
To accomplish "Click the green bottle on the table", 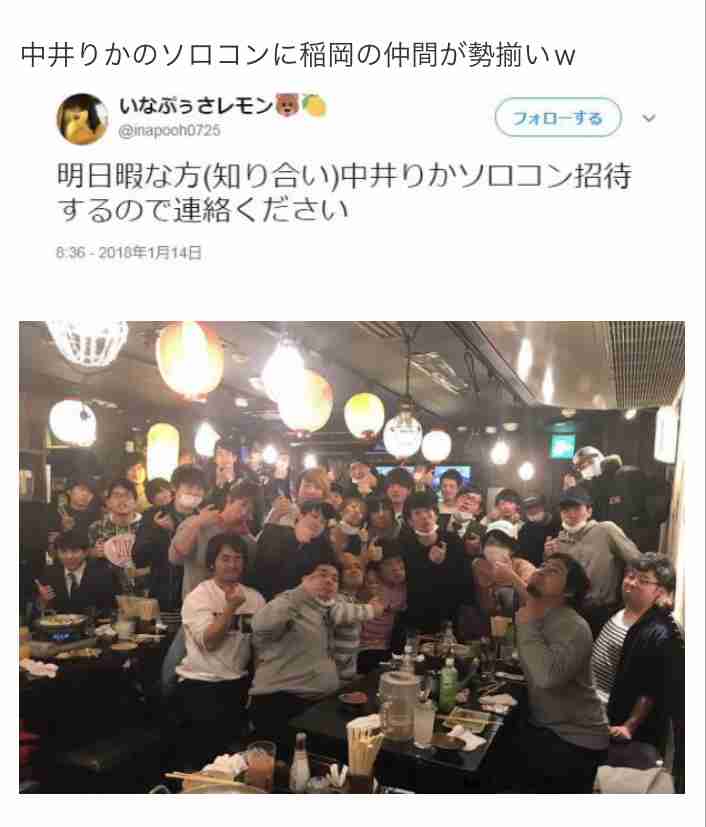I will (447, 685).
